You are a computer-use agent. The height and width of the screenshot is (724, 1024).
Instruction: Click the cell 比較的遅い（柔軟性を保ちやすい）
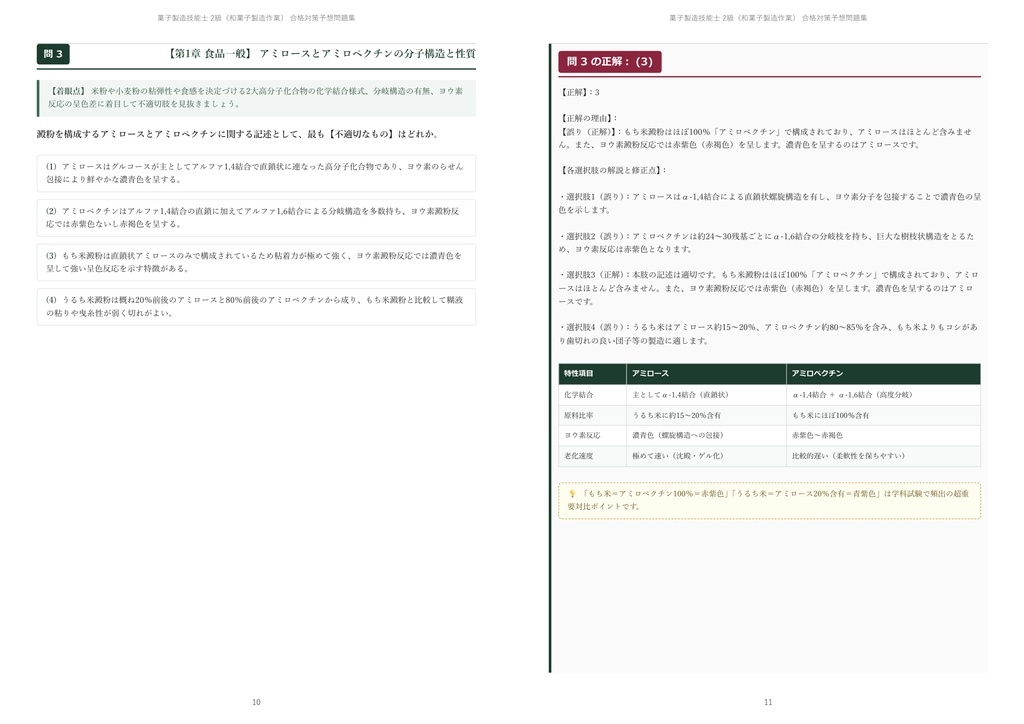[x=883, y=456]
